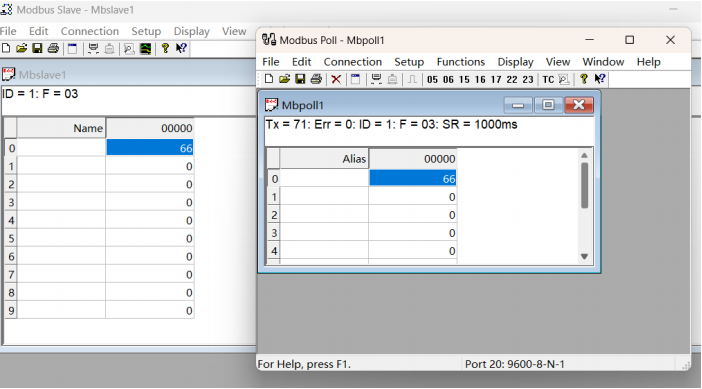Screen dimensions: 702x389
Task: Click pulse waveform icon in Modbus Poll toolbar
Action: pyautogui.click(x=412, y=79)
